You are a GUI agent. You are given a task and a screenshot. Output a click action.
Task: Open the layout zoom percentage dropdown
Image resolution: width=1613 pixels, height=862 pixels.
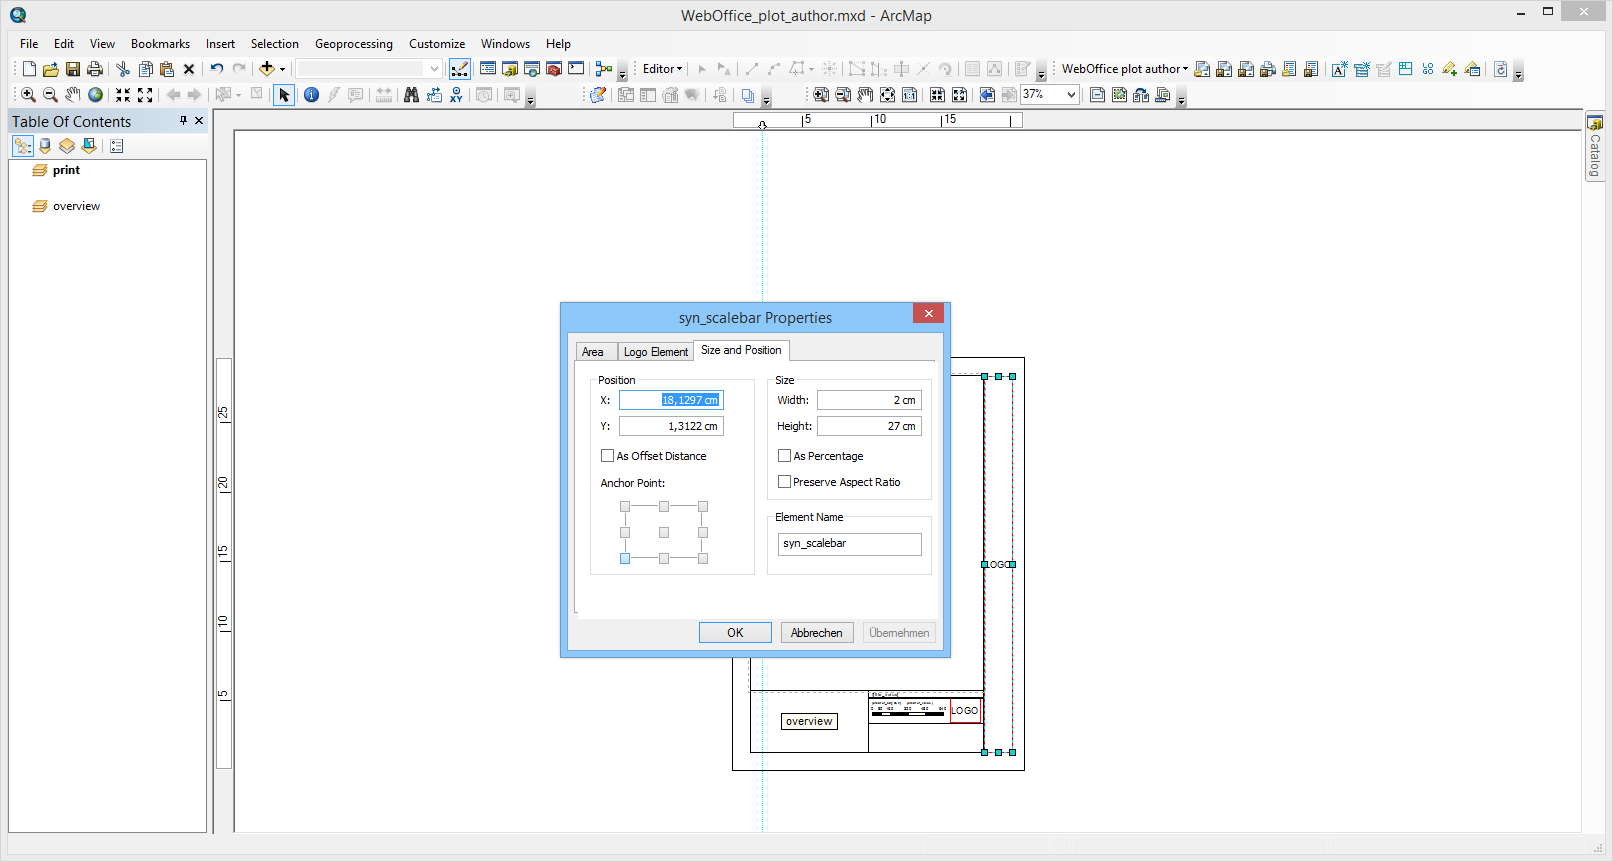click(x=1071, y=95)
